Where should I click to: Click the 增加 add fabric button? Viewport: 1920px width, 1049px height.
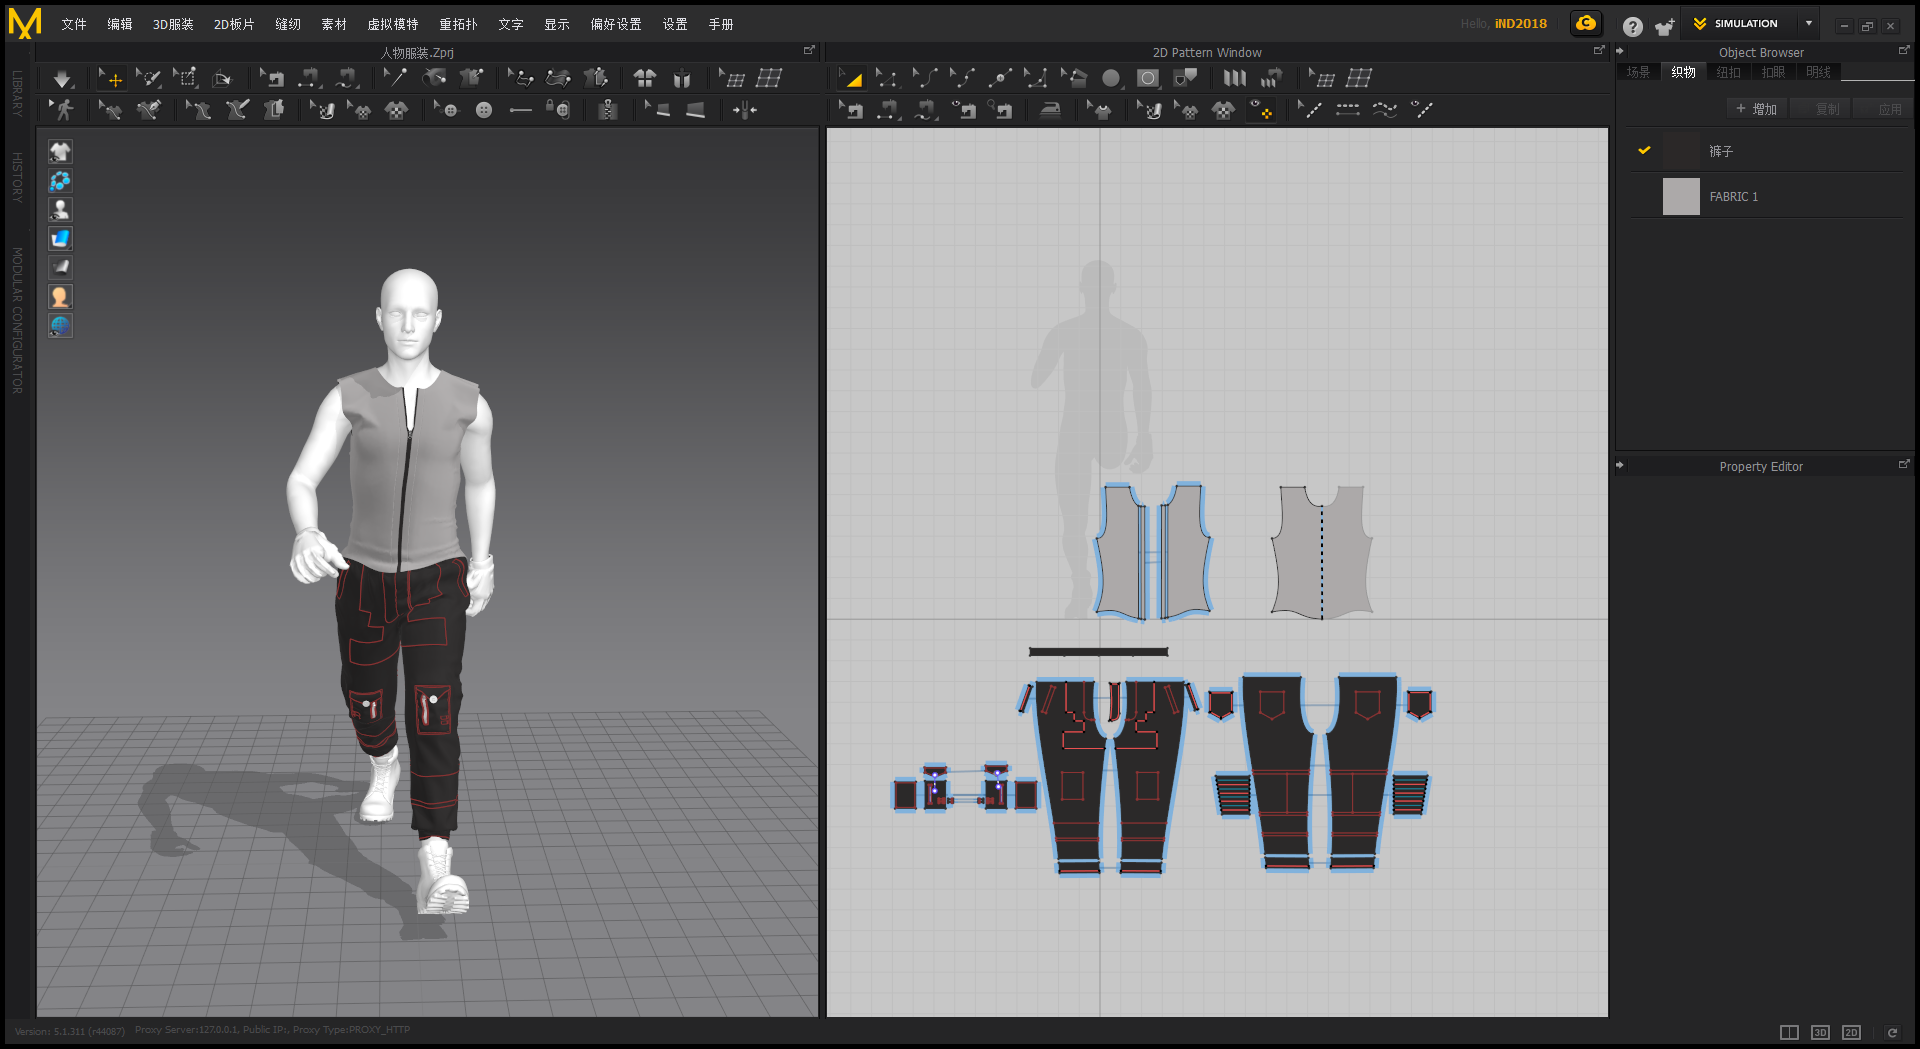(1757, 109)
